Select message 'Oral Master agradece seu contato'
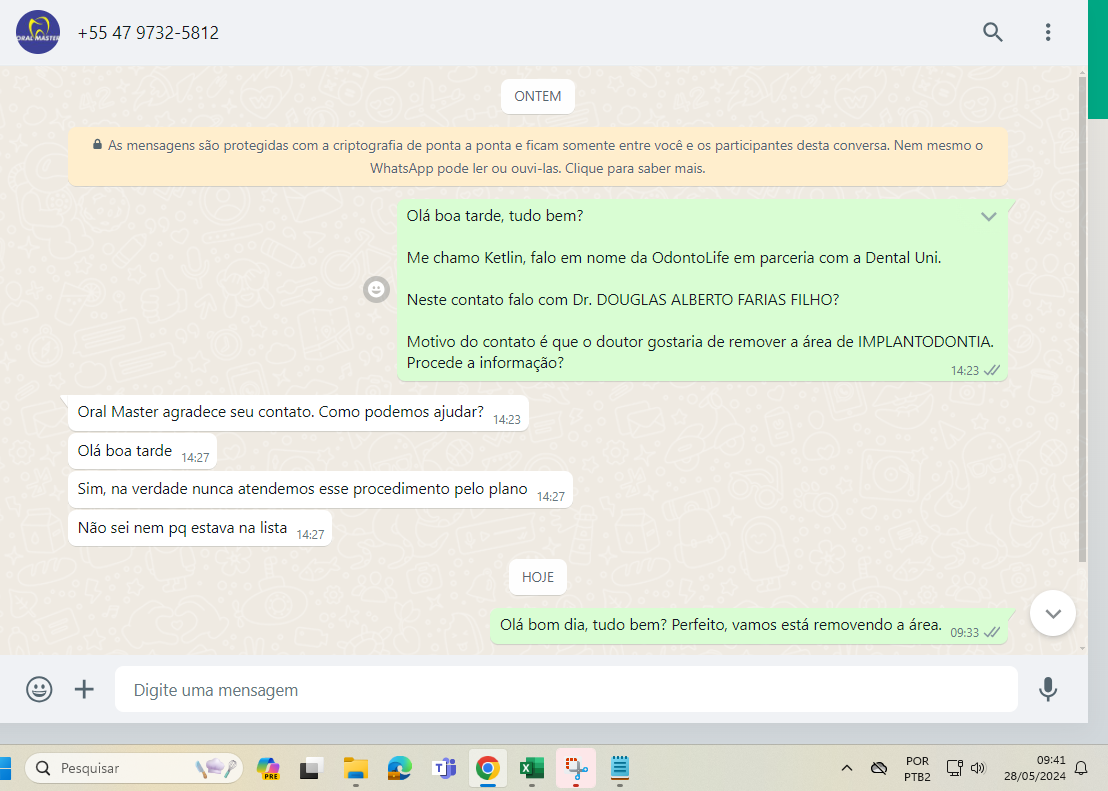1108x791 pixels. [298, 413]
